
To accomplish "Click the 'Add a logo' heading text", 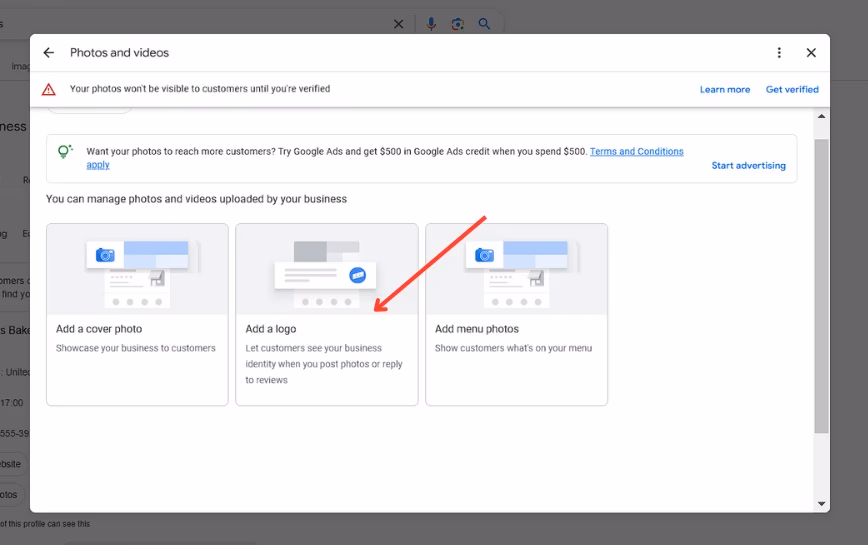I will (271, 329).
